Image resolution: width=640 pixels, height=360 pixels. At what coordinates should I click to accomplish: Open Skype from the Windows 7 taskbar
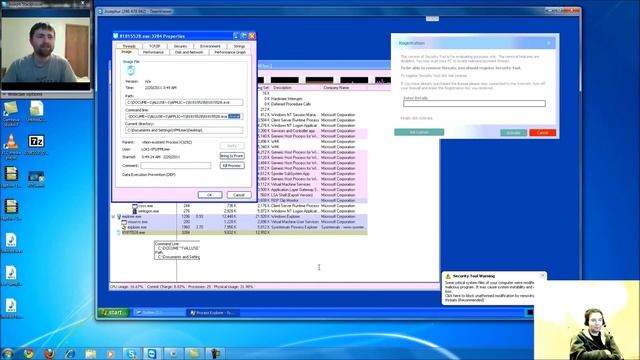(131, 353)
